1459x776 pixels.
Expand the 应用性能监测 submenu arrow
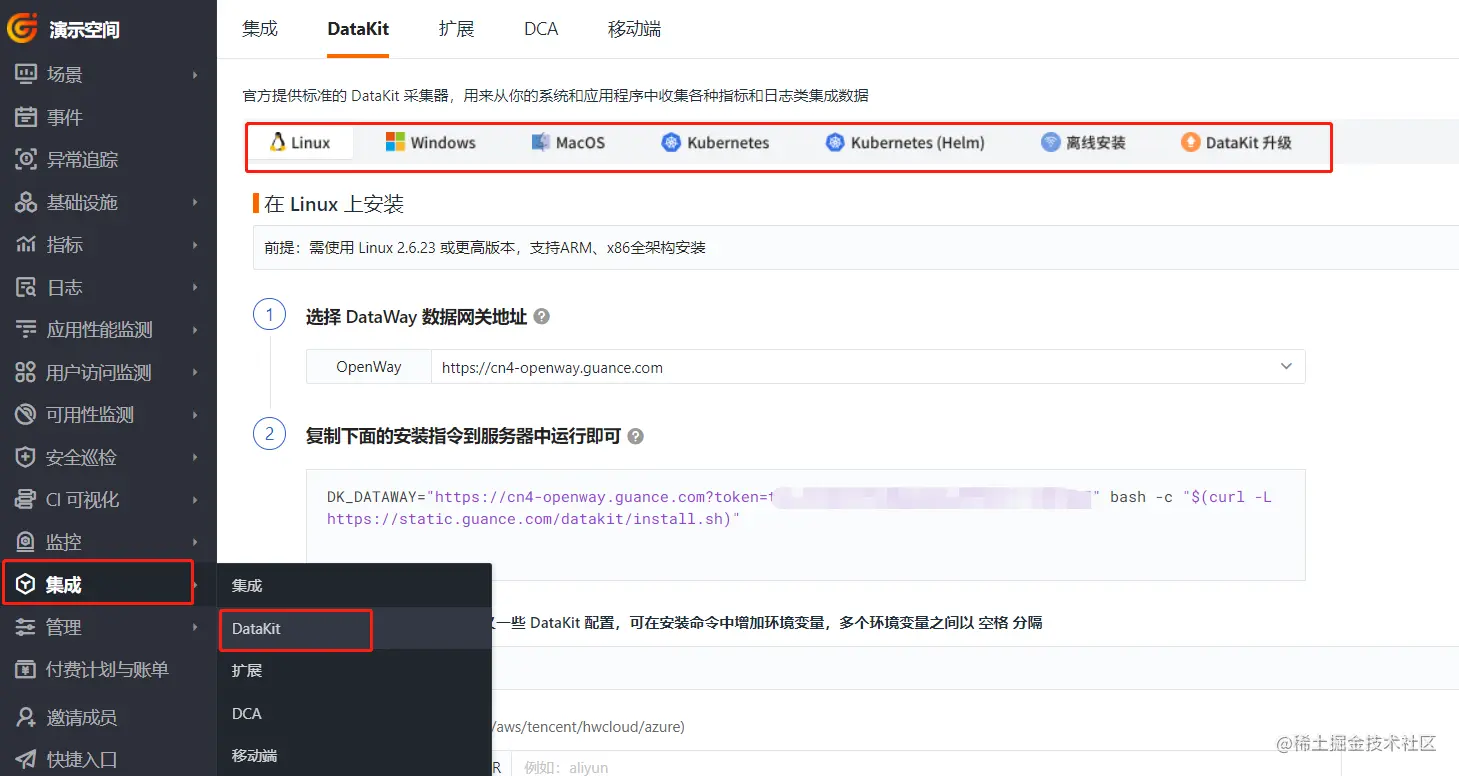pos(195,330)
